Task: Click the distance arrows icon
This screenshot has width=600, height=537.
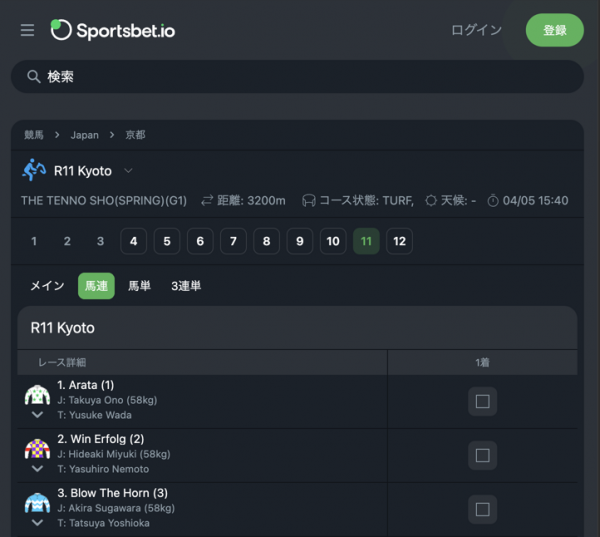Action: pyautogui.click(x=207, y=200)
